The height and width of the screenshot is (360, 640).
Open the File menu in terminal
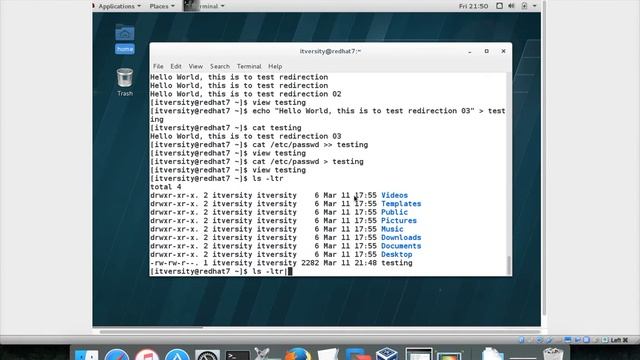click(158, 66)
